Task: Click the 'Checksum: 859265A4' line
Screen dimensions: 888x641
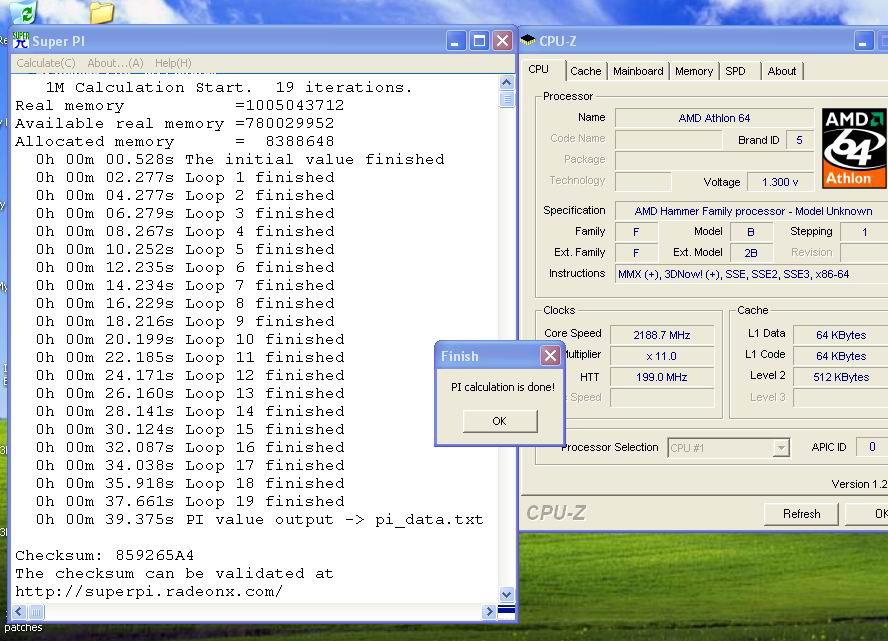Action: (104, 555)
